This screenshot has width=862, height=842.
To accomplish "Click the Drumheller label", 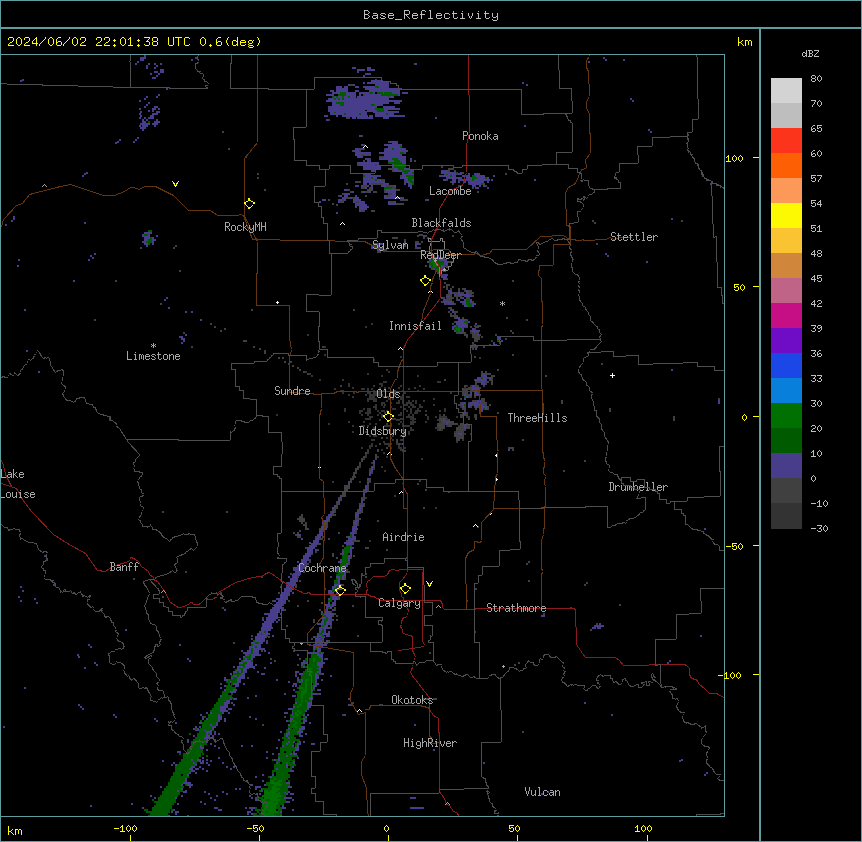I will click(638, 487).
